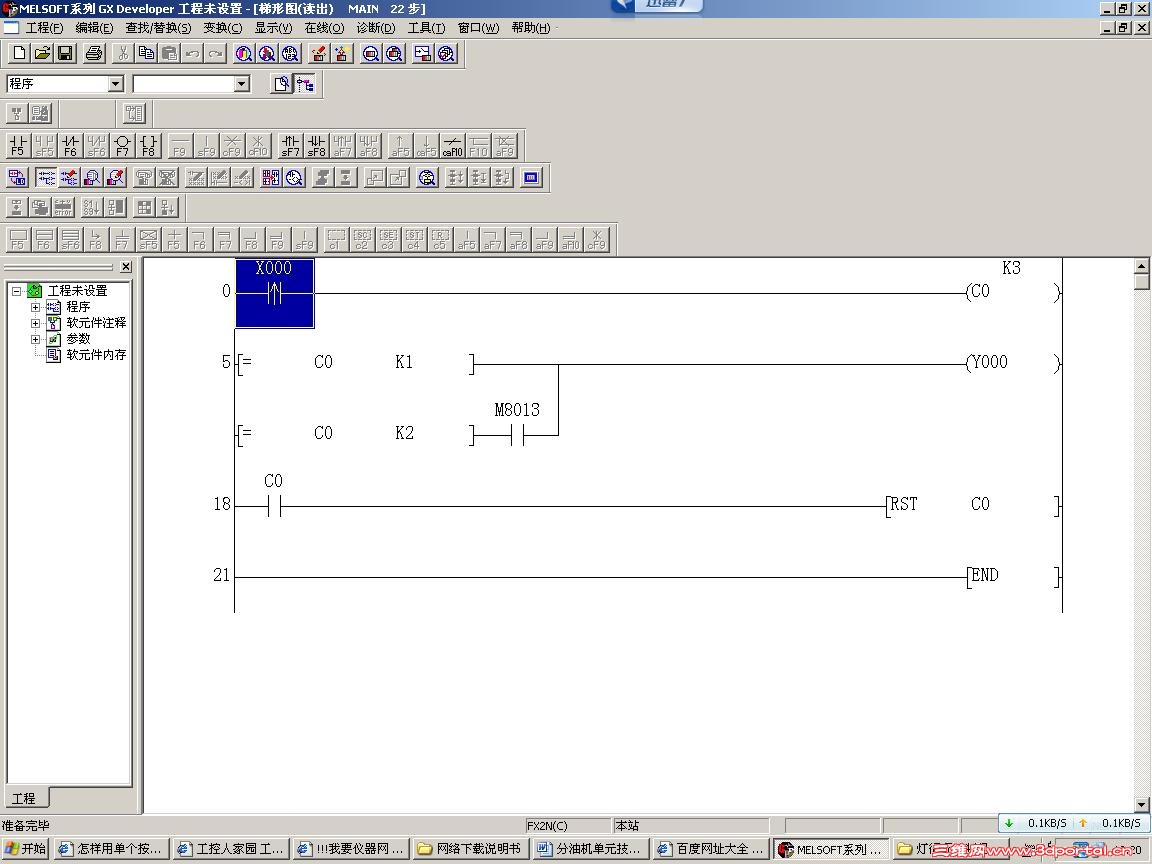Toggle project data list tree icon
The width and height of the screenshot is (1152, 864).
coord(306,84)
